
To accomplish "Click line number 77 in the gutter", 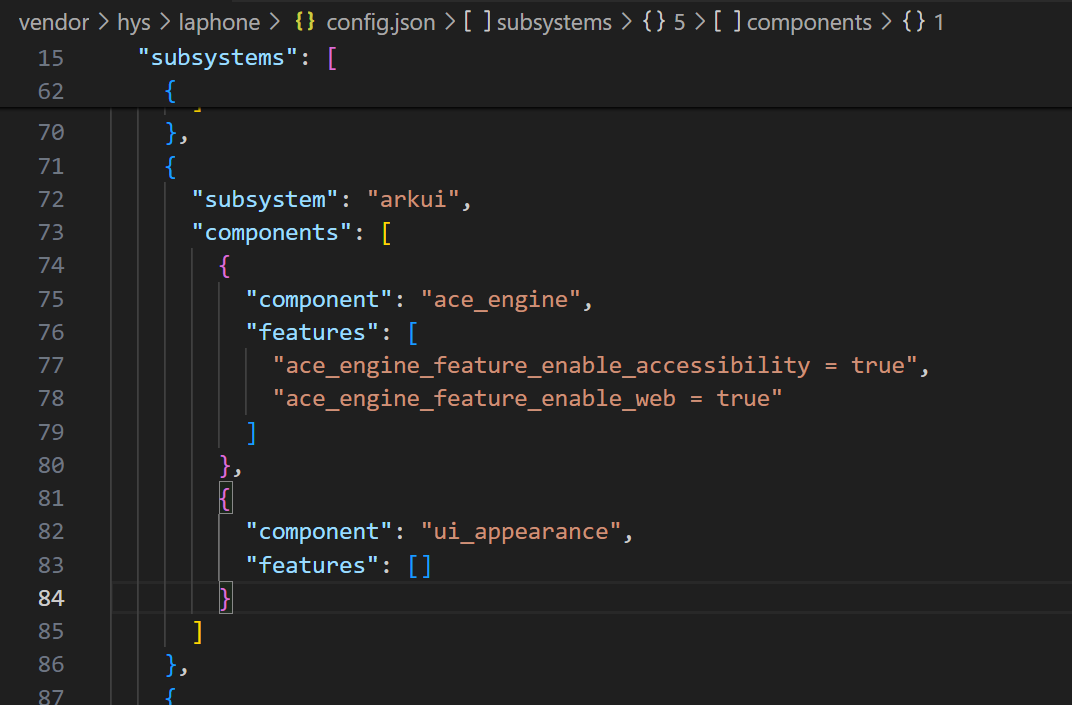I will point(51,365).
